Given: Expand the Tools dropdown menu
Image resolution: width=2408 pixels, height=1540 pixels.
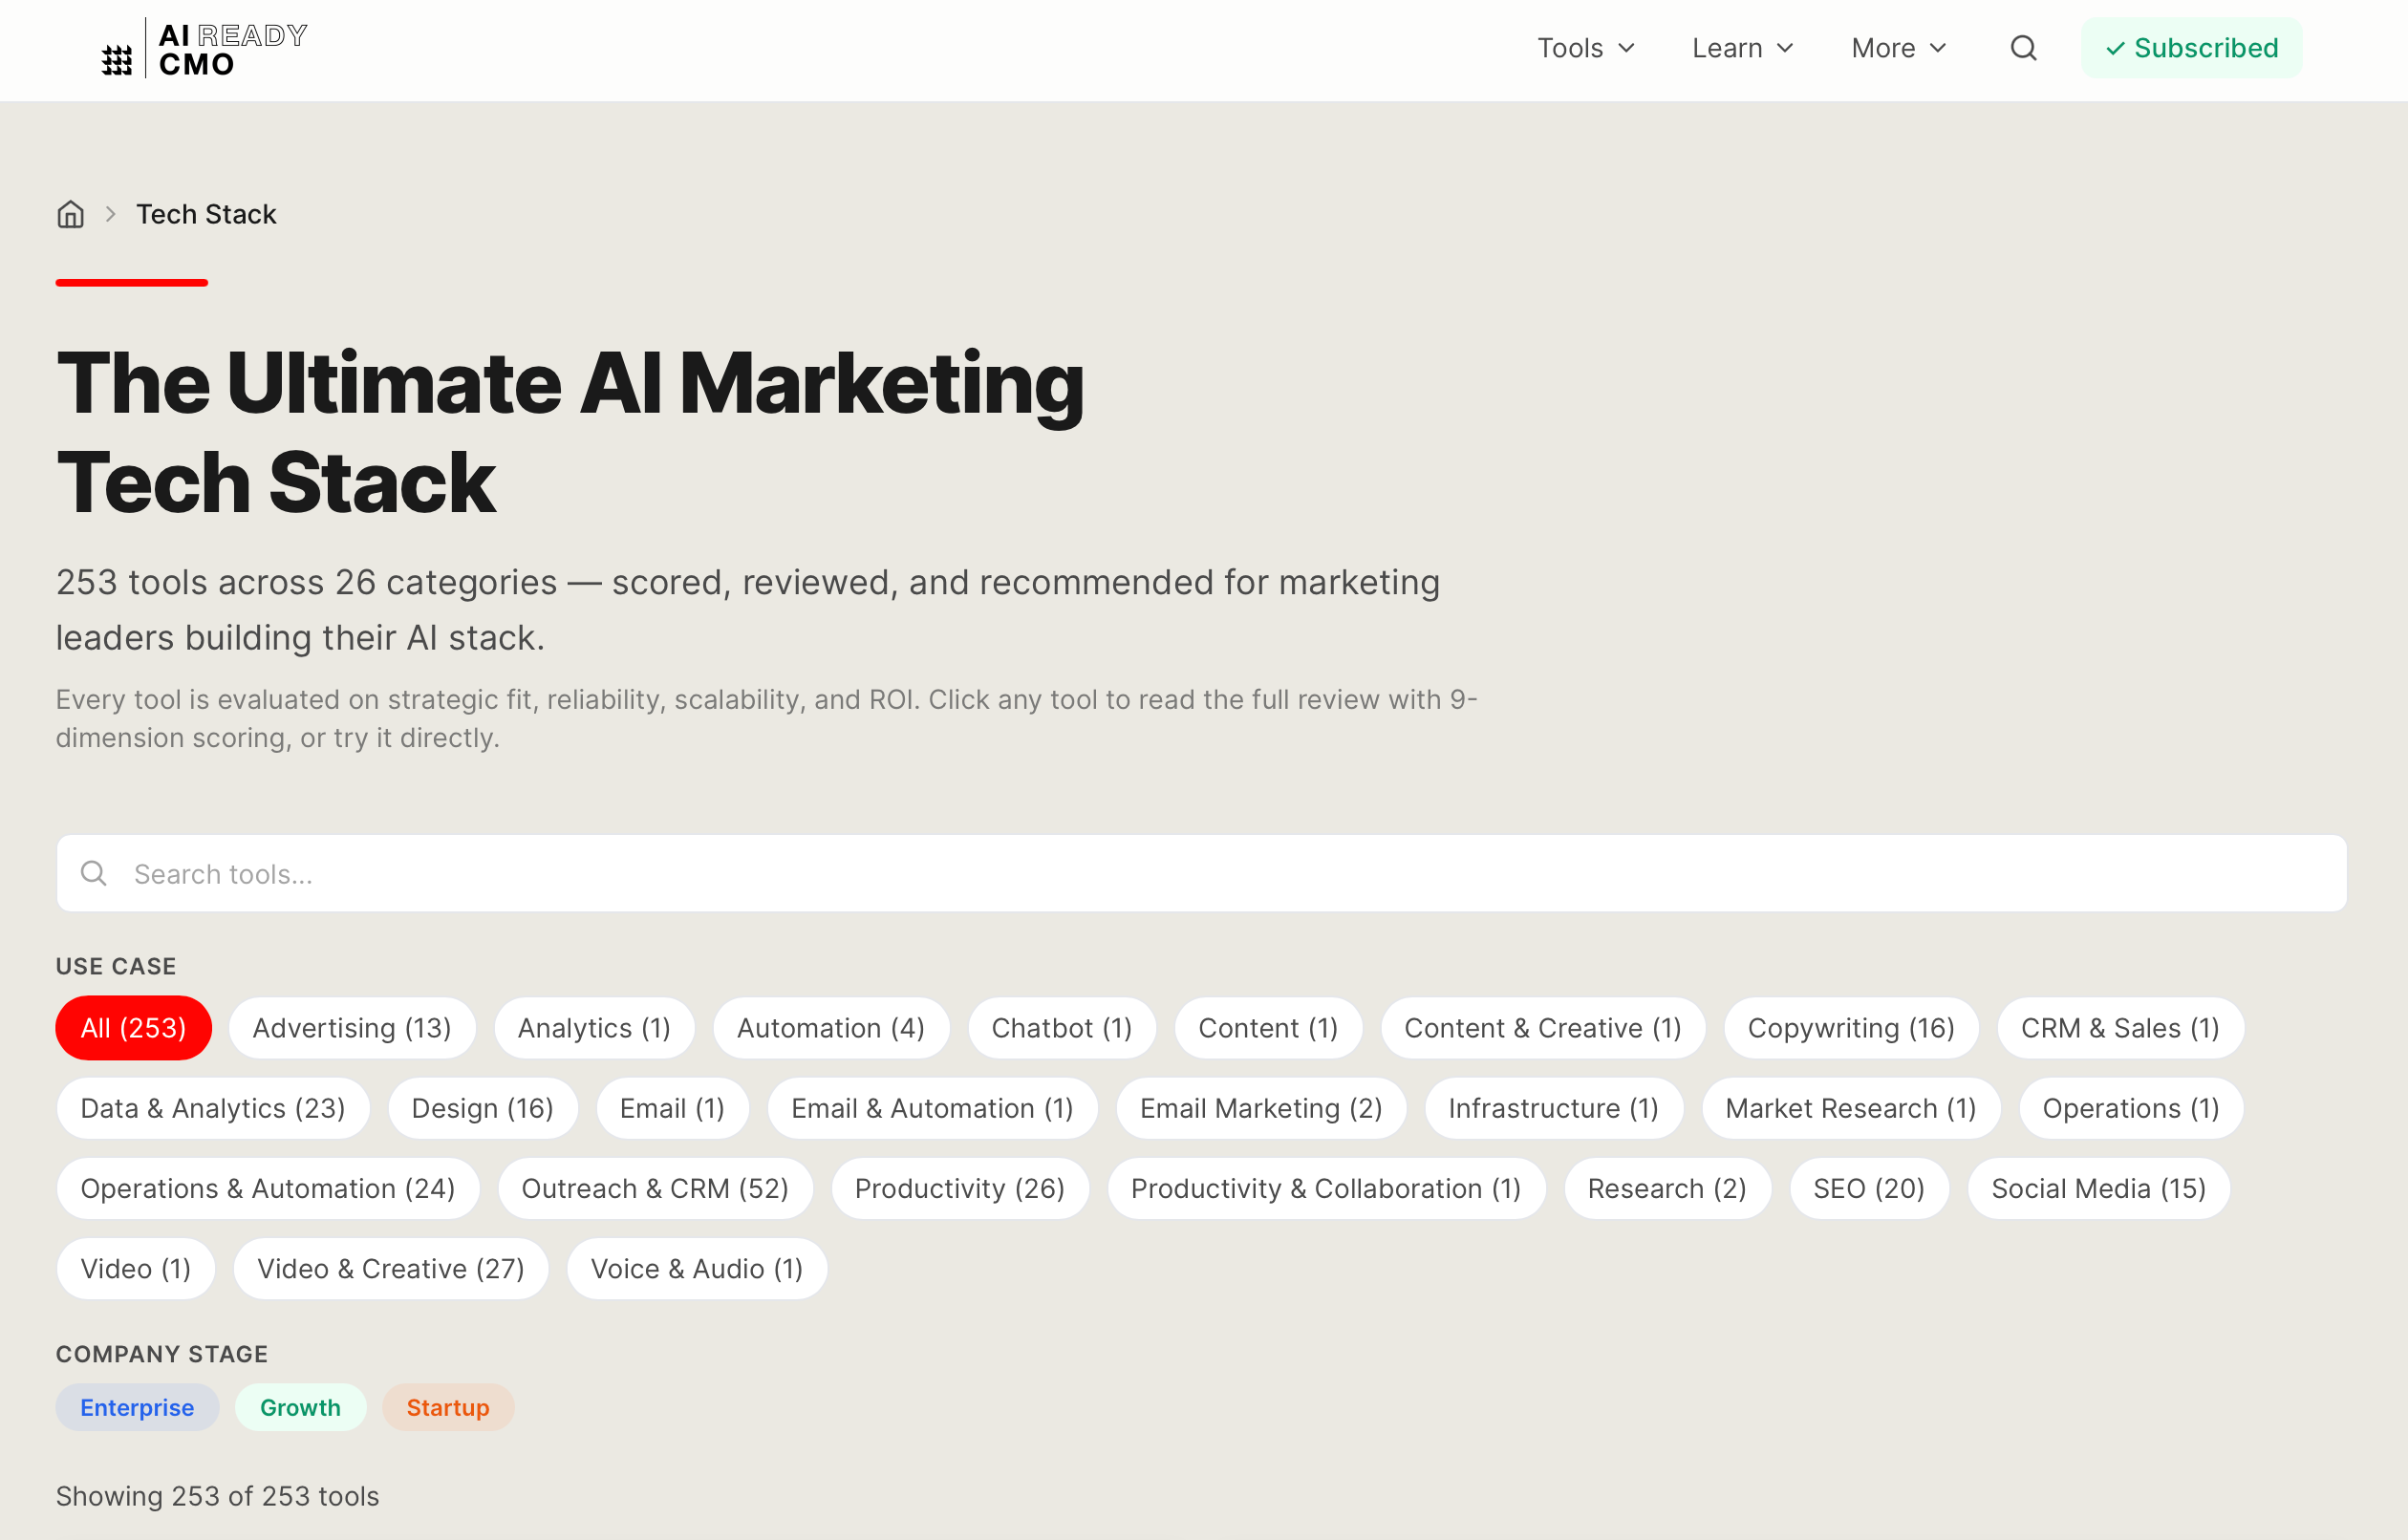Looking at the screenshot, I should pyautogui.click(x=1586, y=48).
